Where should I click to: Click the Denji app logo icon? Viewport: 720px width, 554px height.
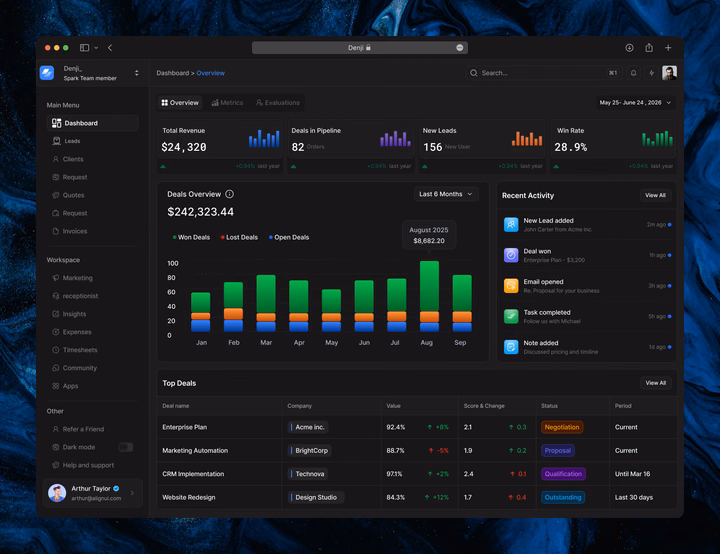(47, 73)
